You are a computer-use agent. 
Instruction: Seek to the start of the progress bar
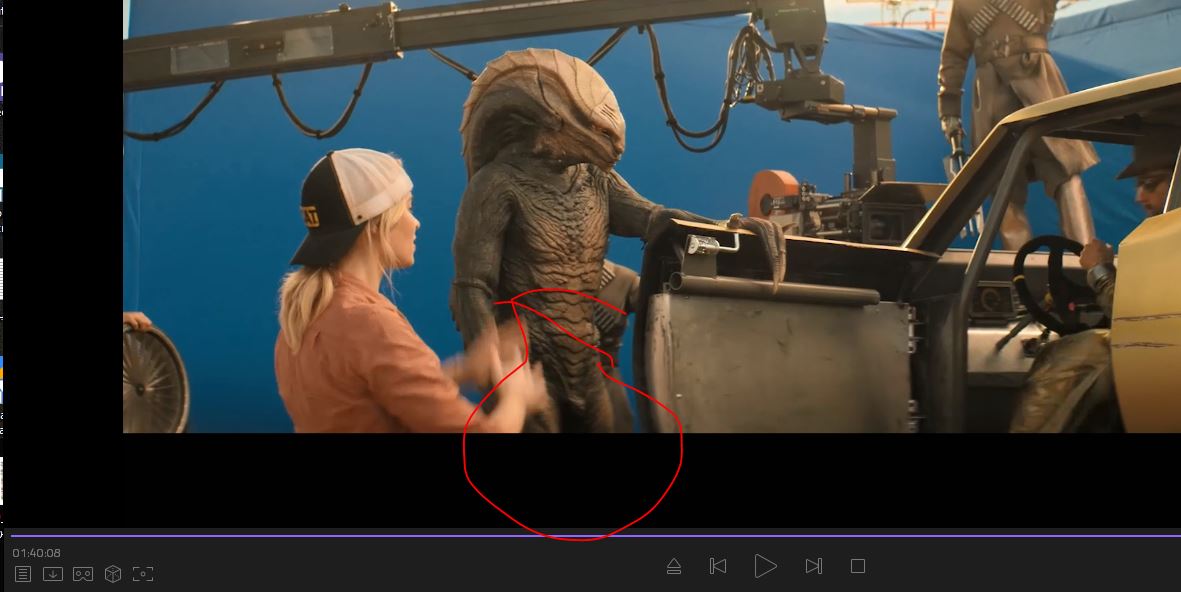[12, 536]
